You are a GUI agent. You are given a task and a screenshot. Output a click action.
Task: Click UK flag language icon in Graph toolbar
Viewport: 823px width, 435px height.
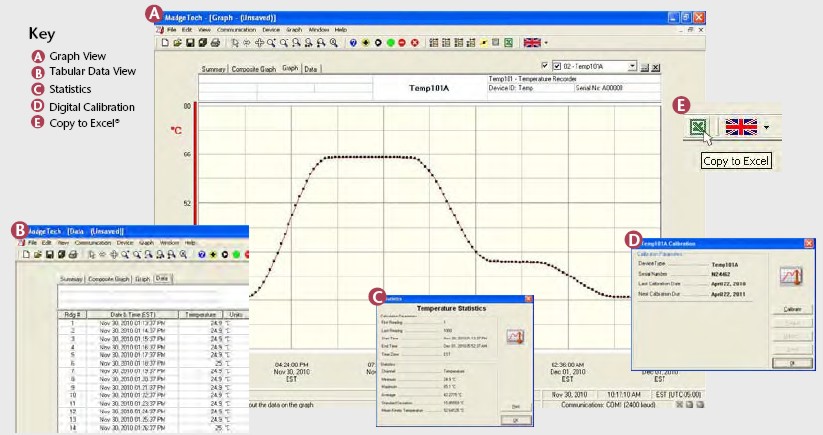pos(532,43)
